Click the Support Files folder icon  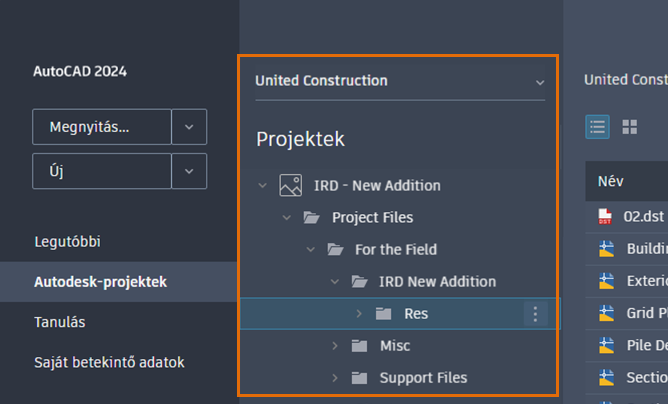tap(359, 378)
